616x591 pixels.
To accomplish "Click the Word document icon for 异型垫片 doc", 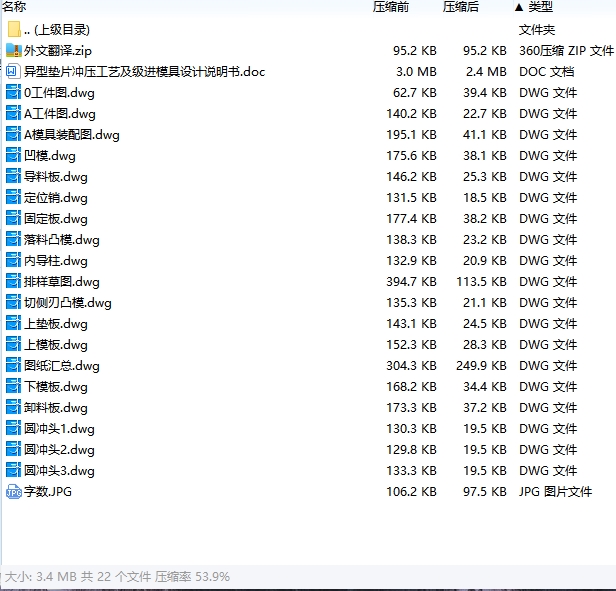I will [13, 72].
